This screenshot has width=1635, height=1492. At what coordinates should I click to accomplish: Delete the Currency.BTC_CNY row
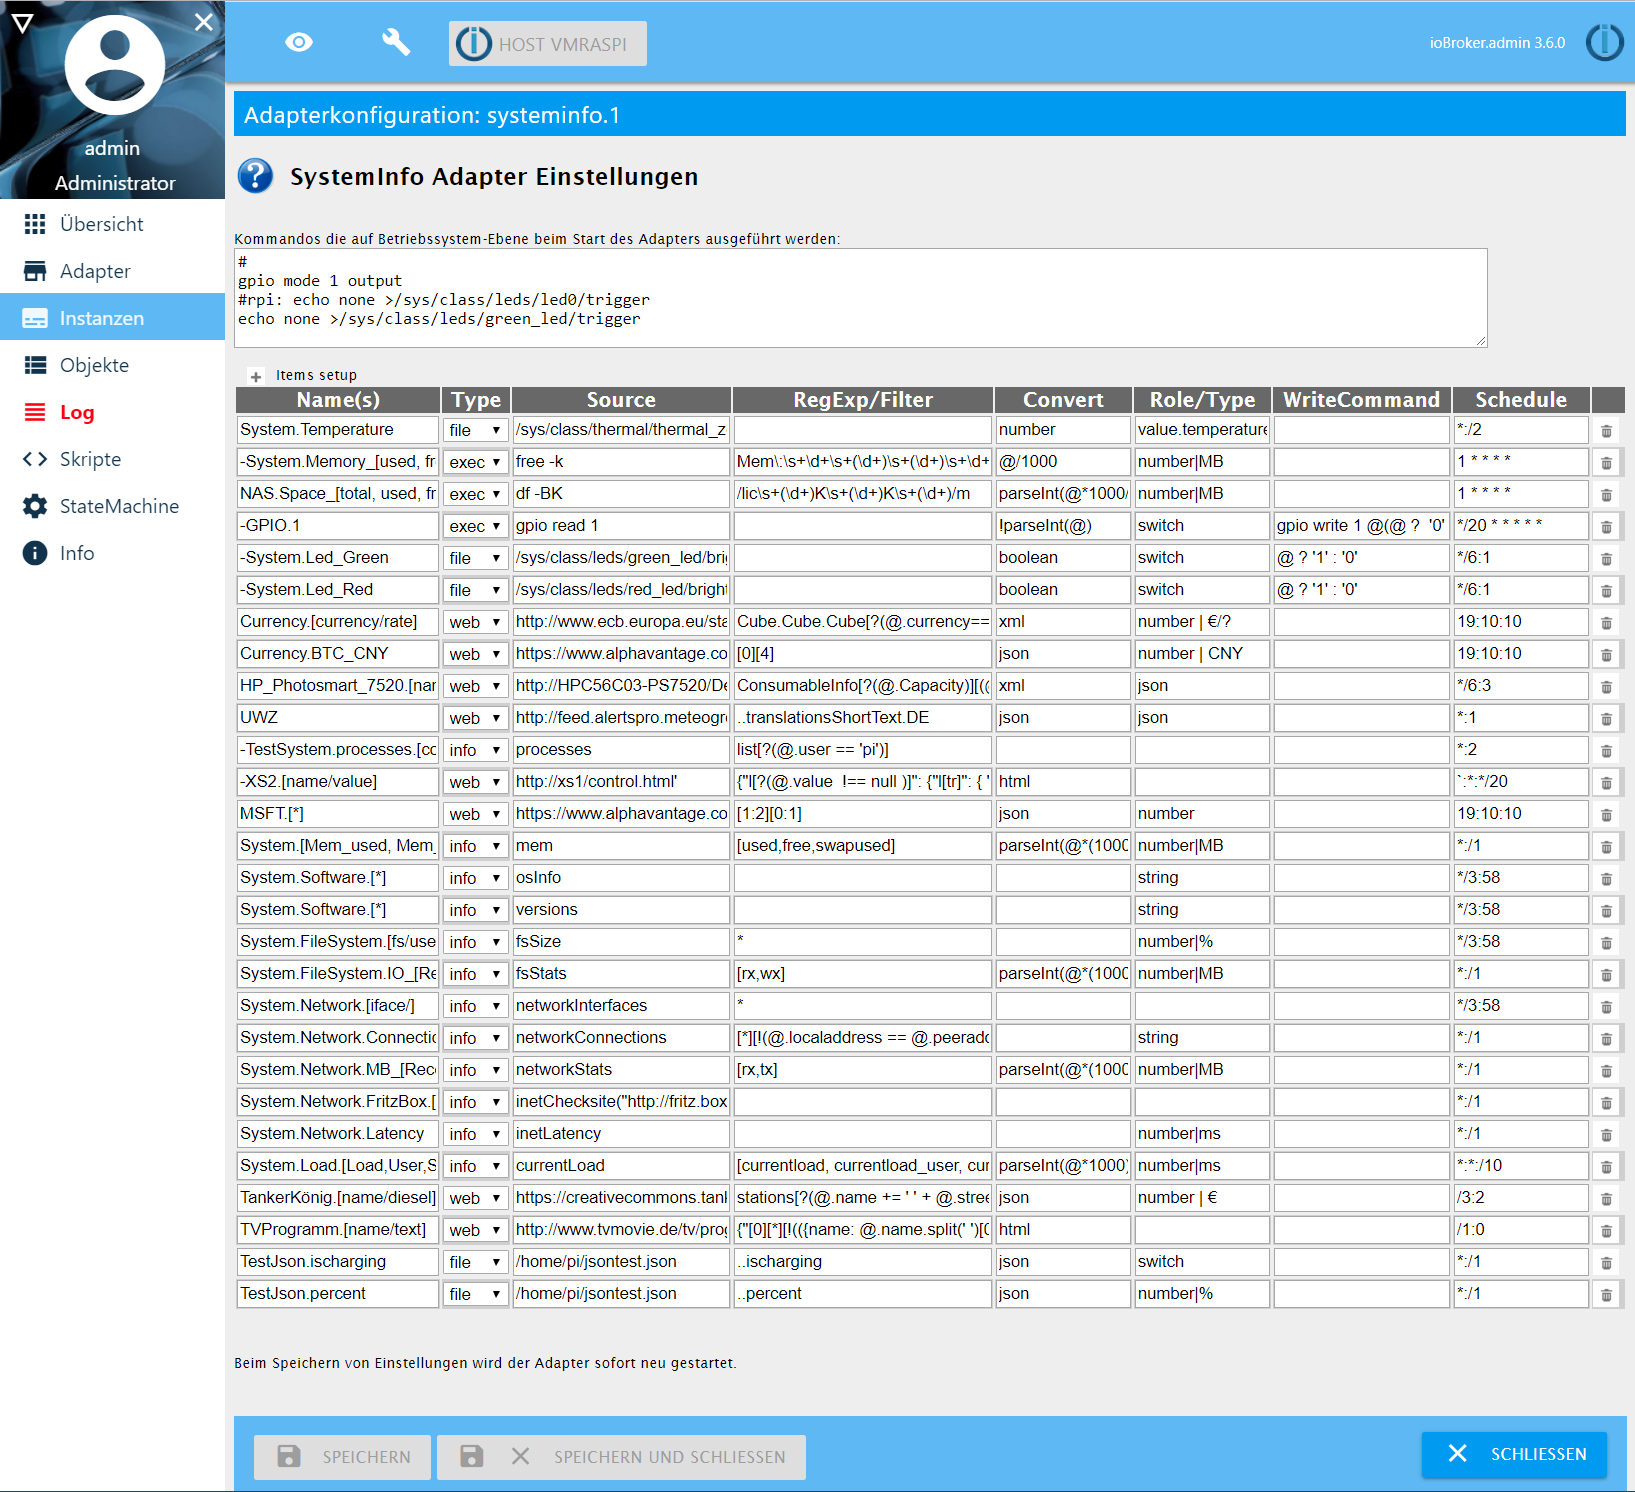point(1606,654)
